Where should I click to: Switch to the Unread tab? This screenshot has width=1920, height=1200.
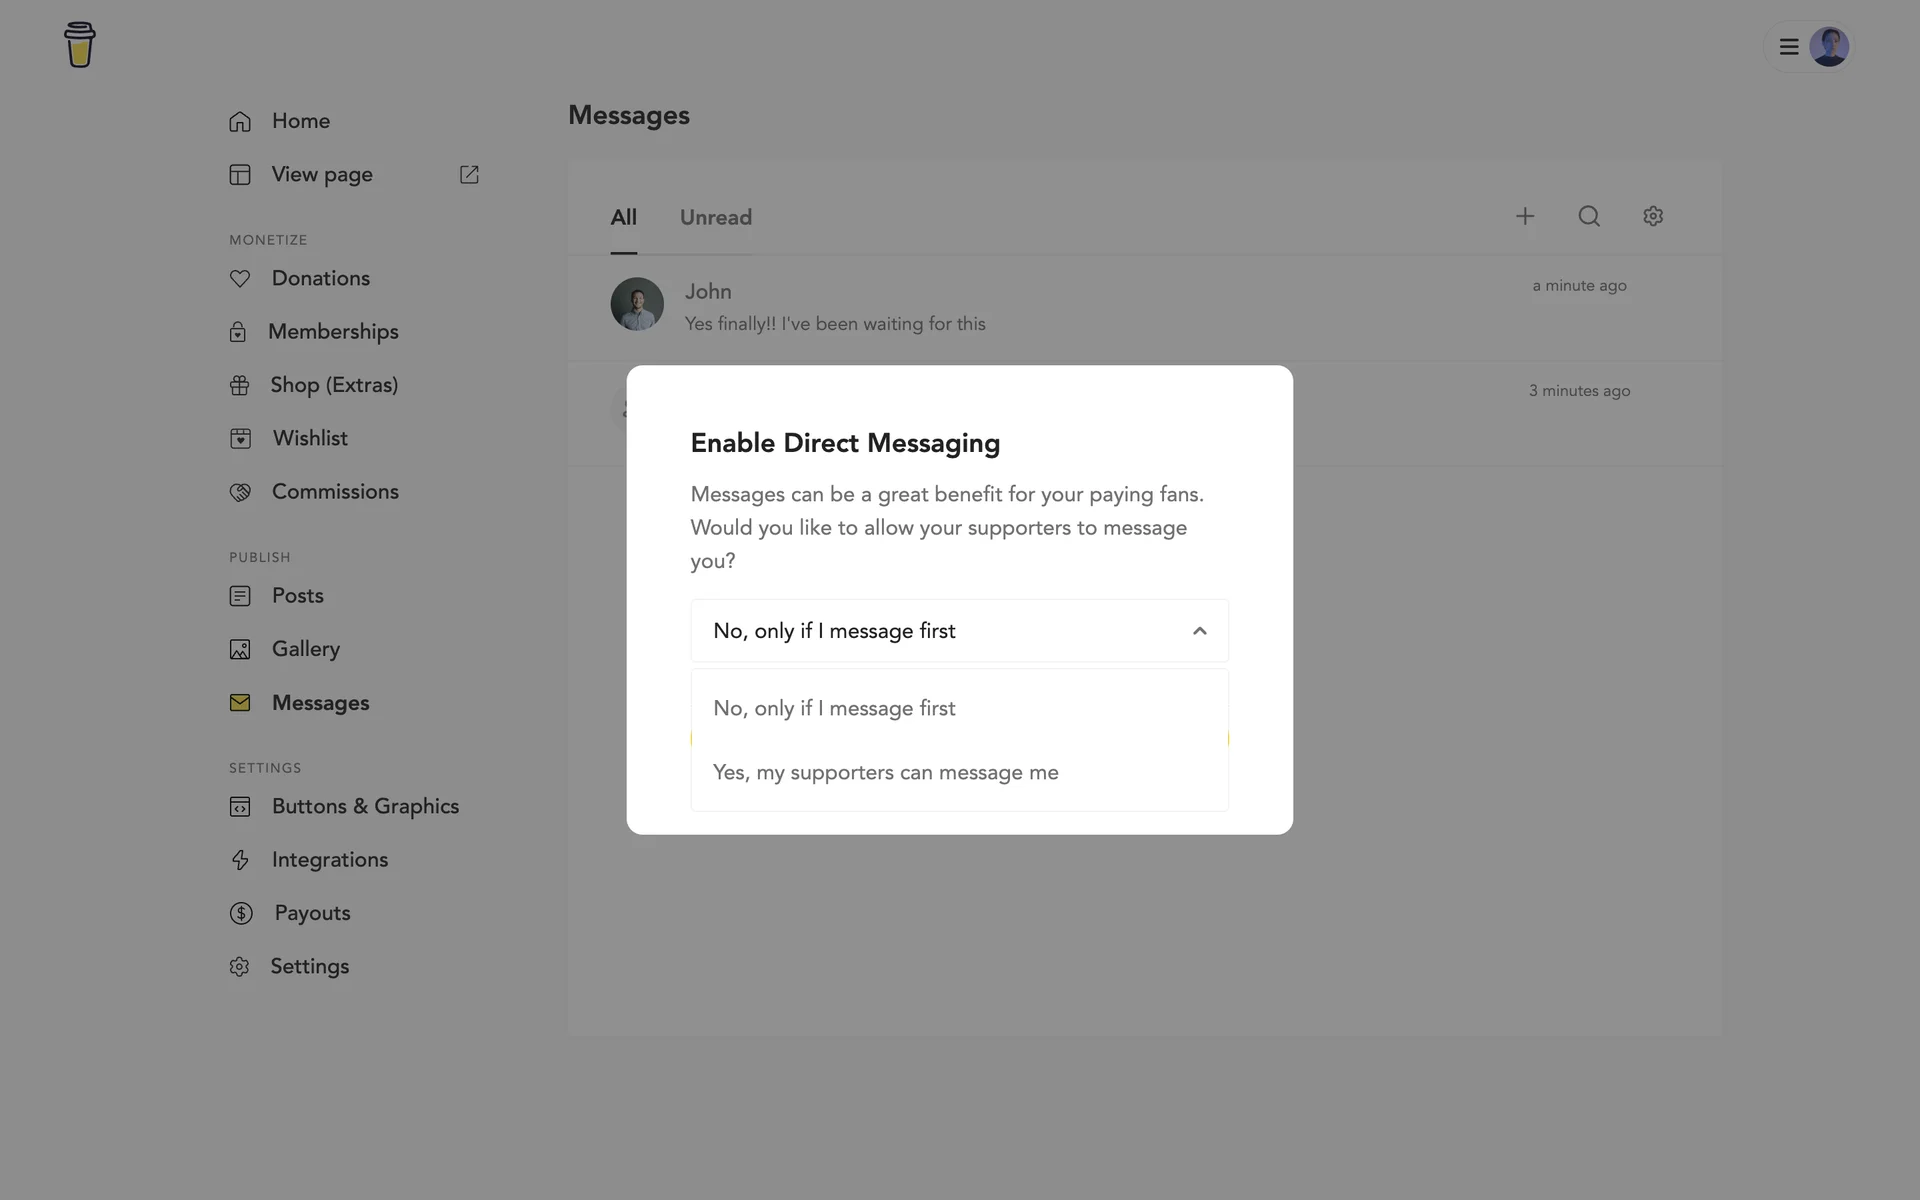click(x=715, y=218)
